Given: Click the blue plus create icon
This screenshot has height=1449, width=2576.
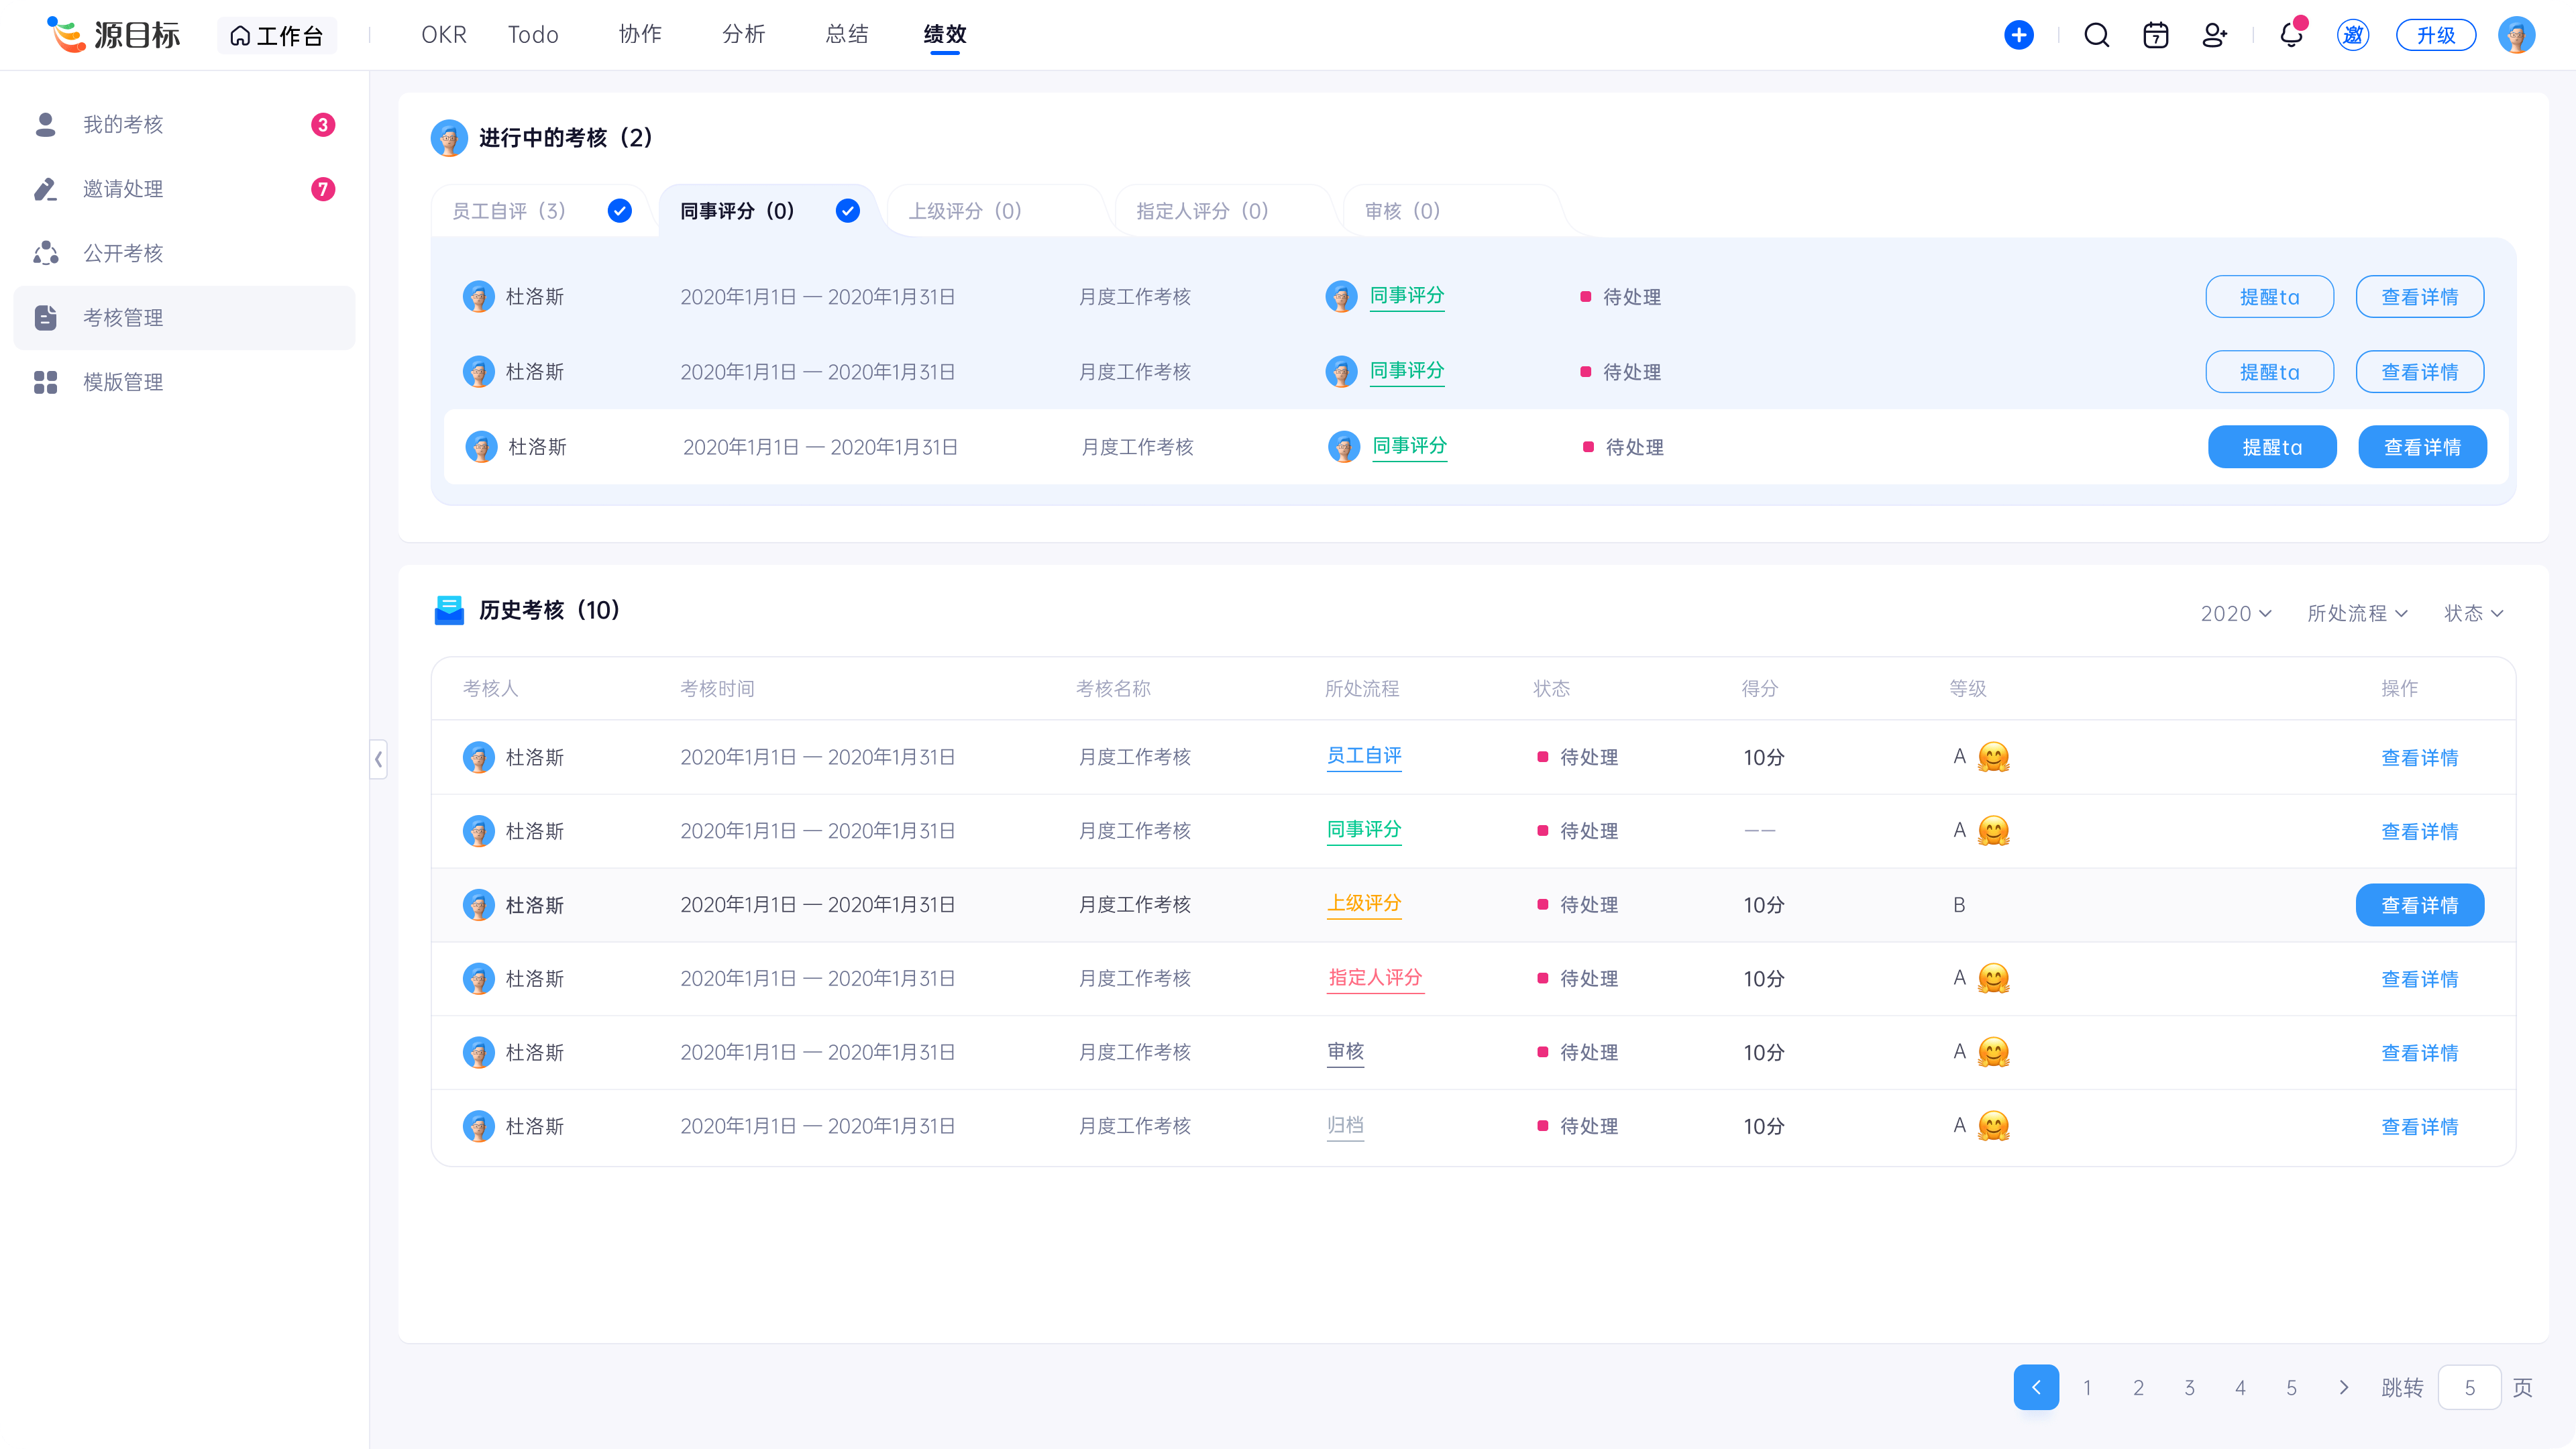Looking at the screenshot, I should [2018, 35].
